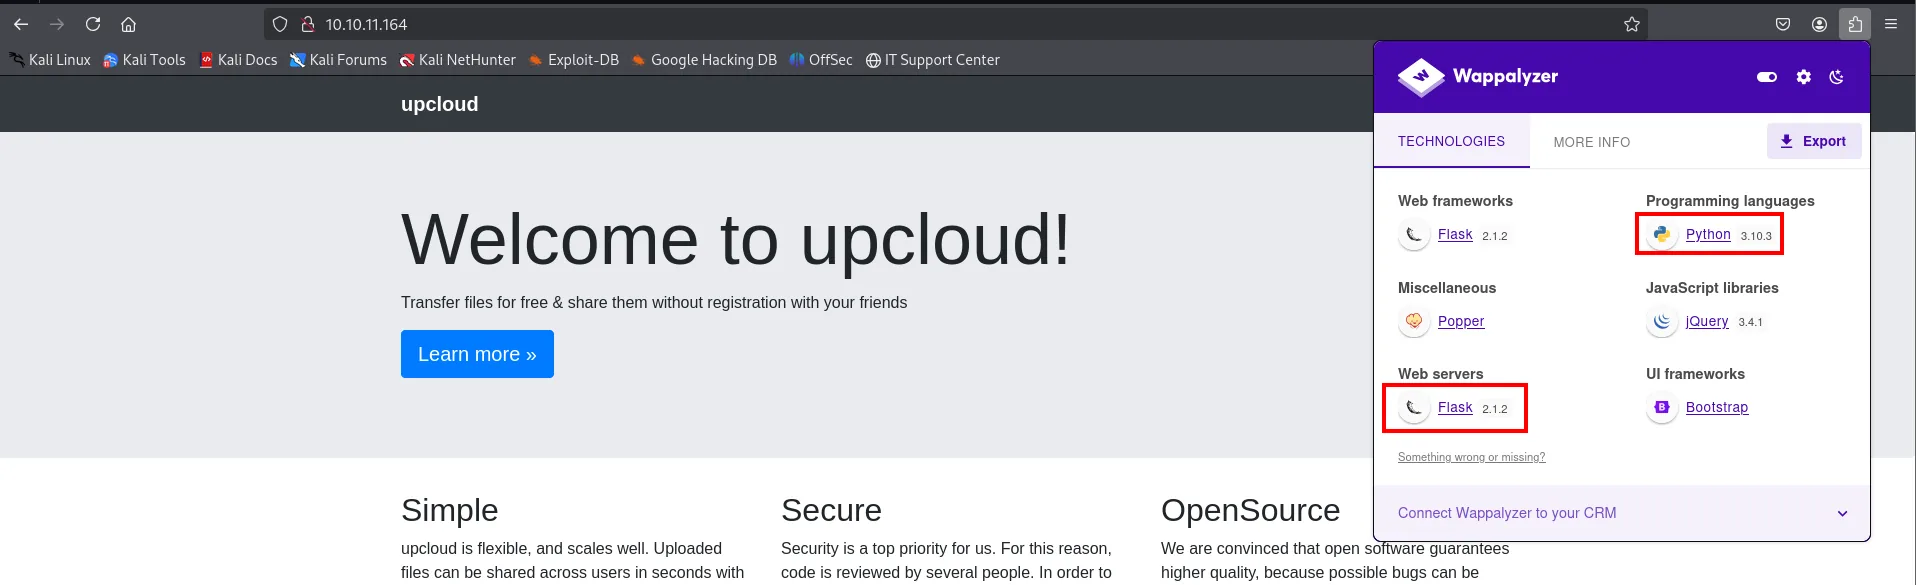Click Flask icon under Web frameworks
The width and height of the screenshot is (1916, 585).
[x=1413, y=235]
